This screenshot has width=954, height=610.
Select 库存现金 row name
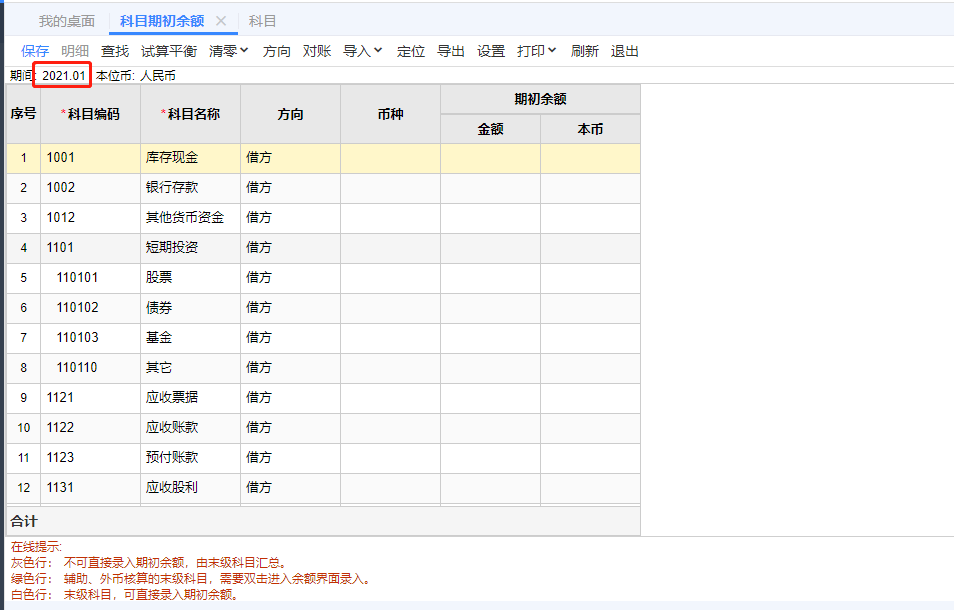[190, 158]
